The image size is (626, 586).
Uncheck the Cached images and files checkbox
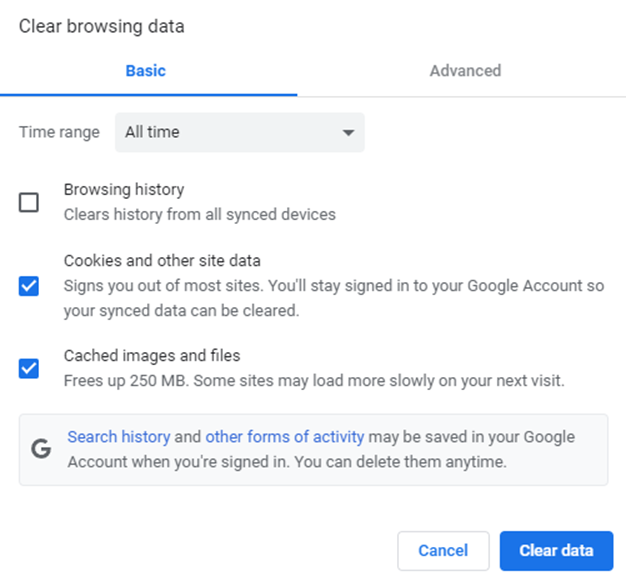(29, 368)
